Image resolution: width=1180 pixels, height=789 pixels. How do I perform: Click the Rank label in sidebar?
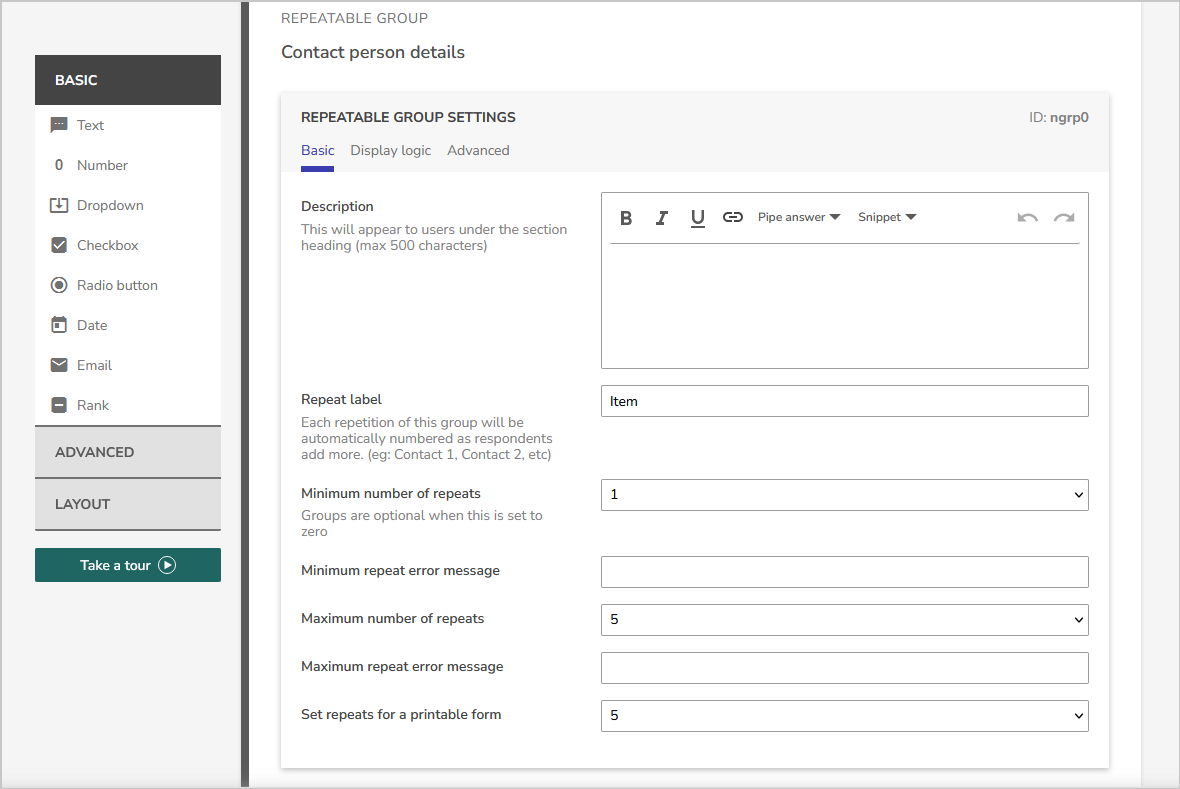[93, 404]
